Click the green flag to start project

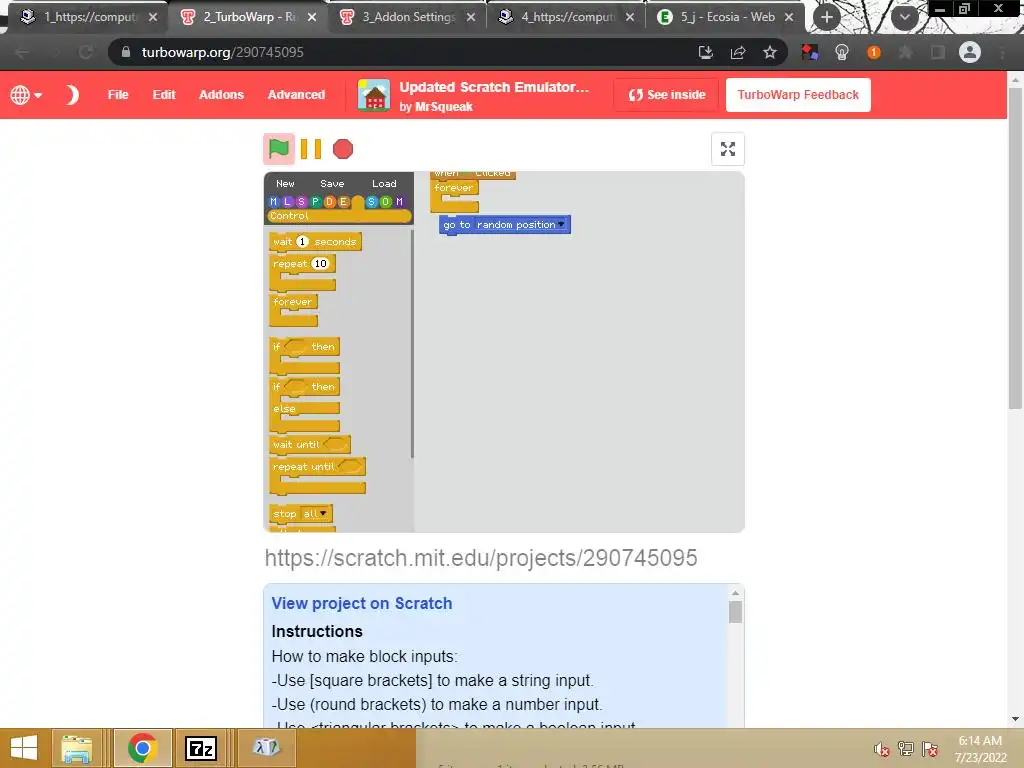[x=279, y=149]
